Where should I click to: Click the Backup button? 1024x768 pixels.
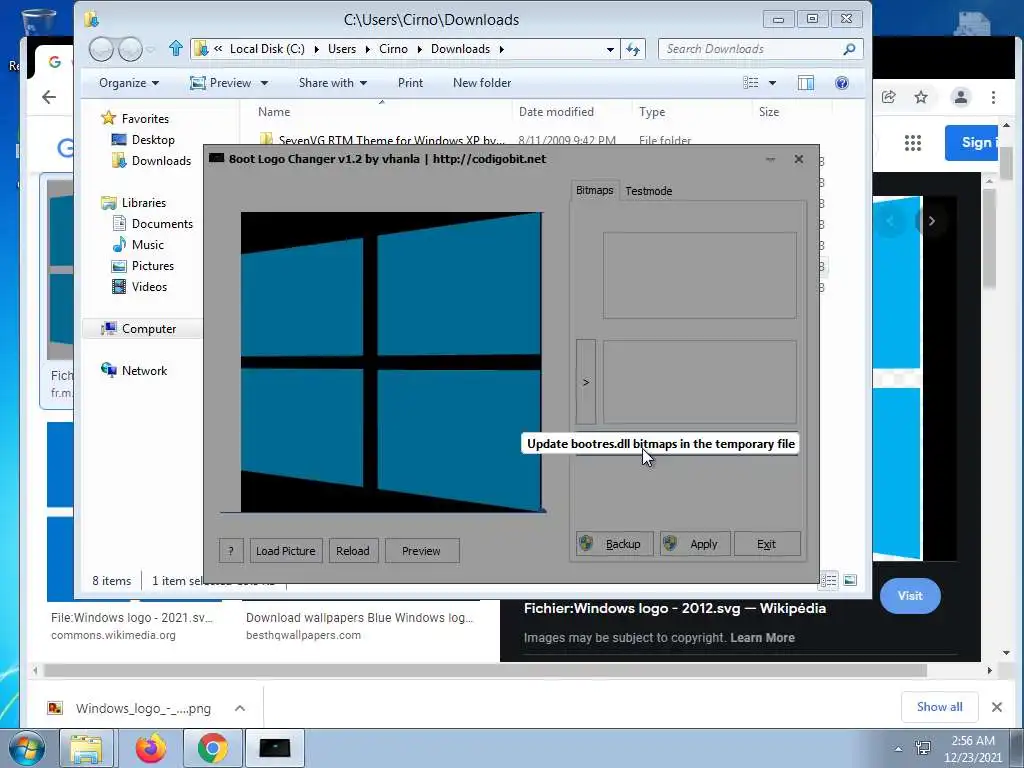click(x=614, y=543)
